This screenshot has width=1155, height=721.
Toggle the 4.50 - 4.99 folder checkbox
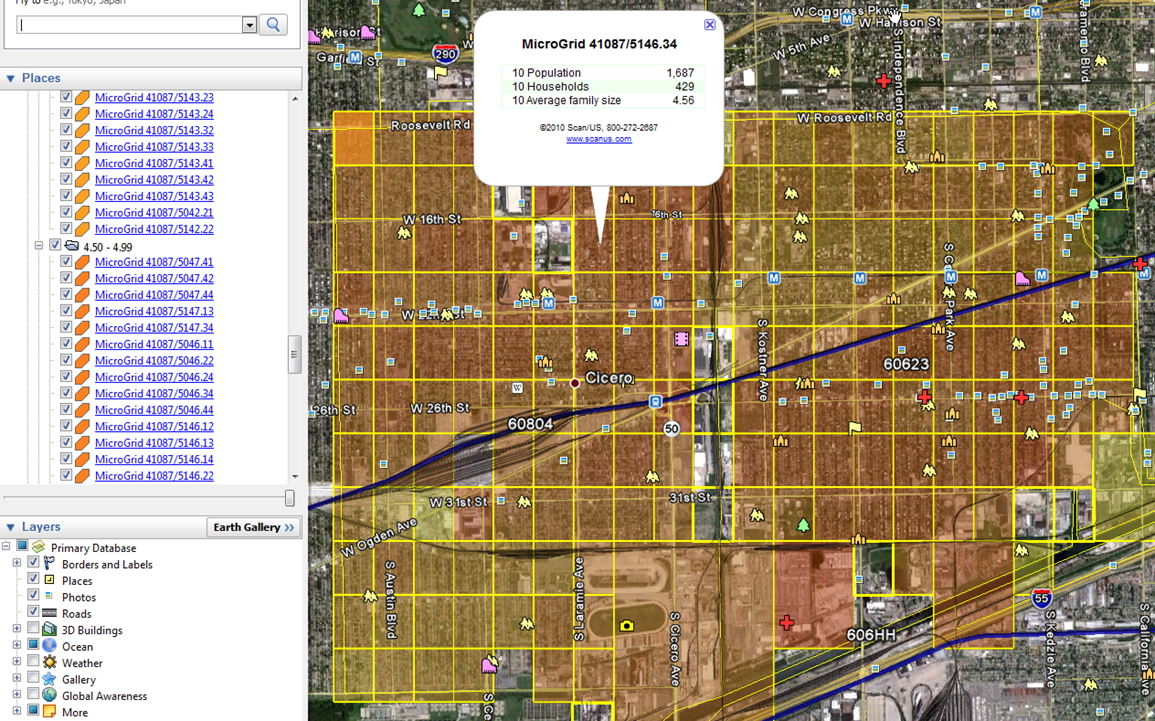[55, 245]
